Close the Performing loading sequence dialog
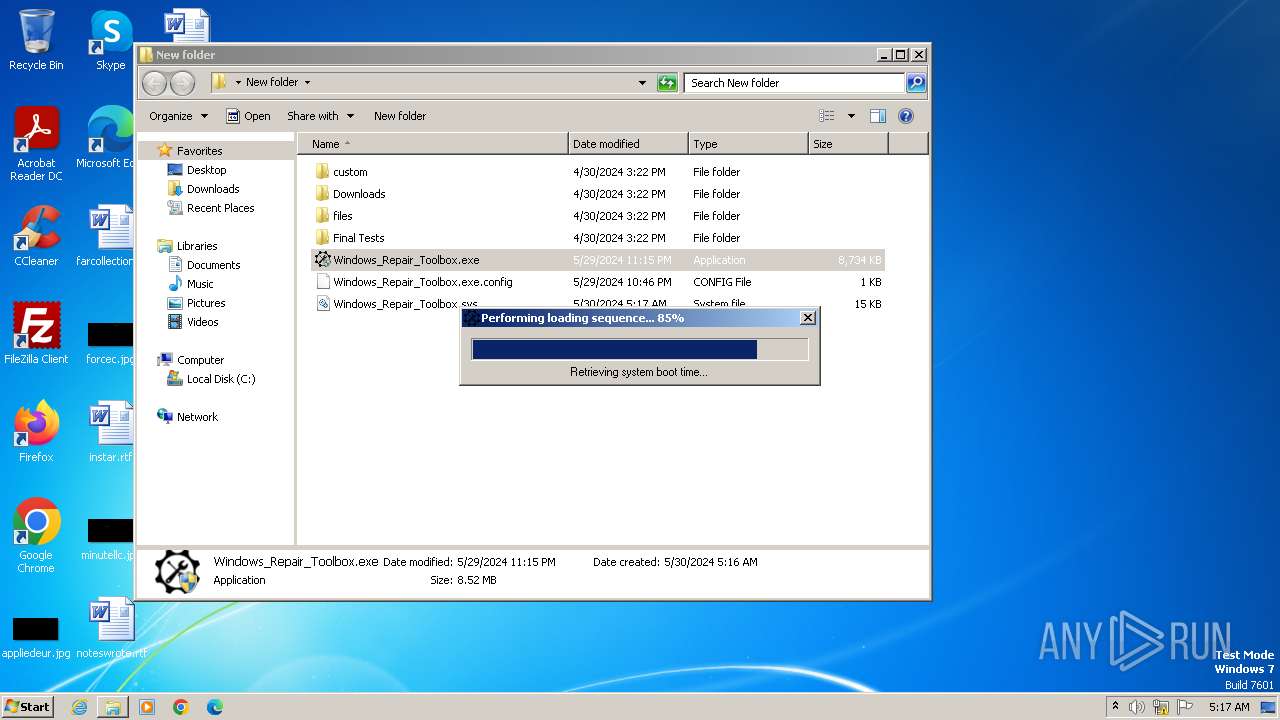The height and width of the screenshot is (720, 1280). pyautogui.click(x=808, y=318)
